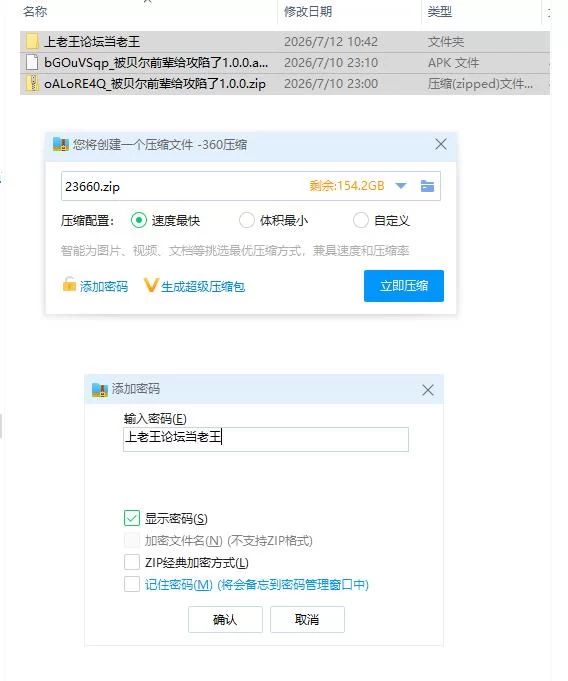Click the 360压缩 logo in the create archive dialog

coord(61,144)
